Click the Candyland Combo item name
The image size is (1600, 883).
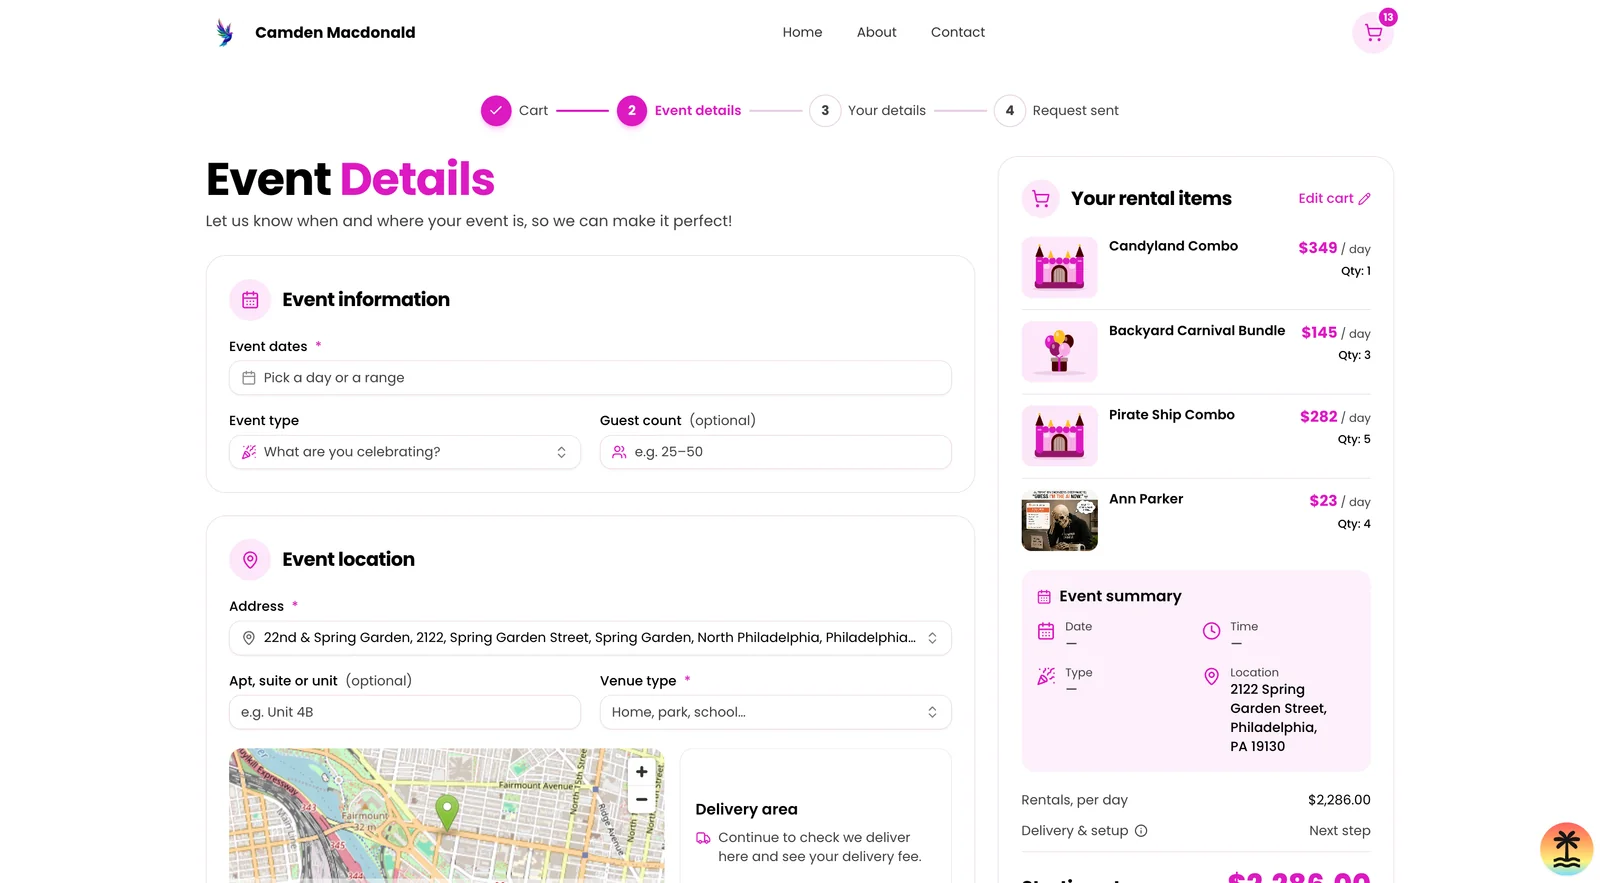click(x=1173, y=246)
